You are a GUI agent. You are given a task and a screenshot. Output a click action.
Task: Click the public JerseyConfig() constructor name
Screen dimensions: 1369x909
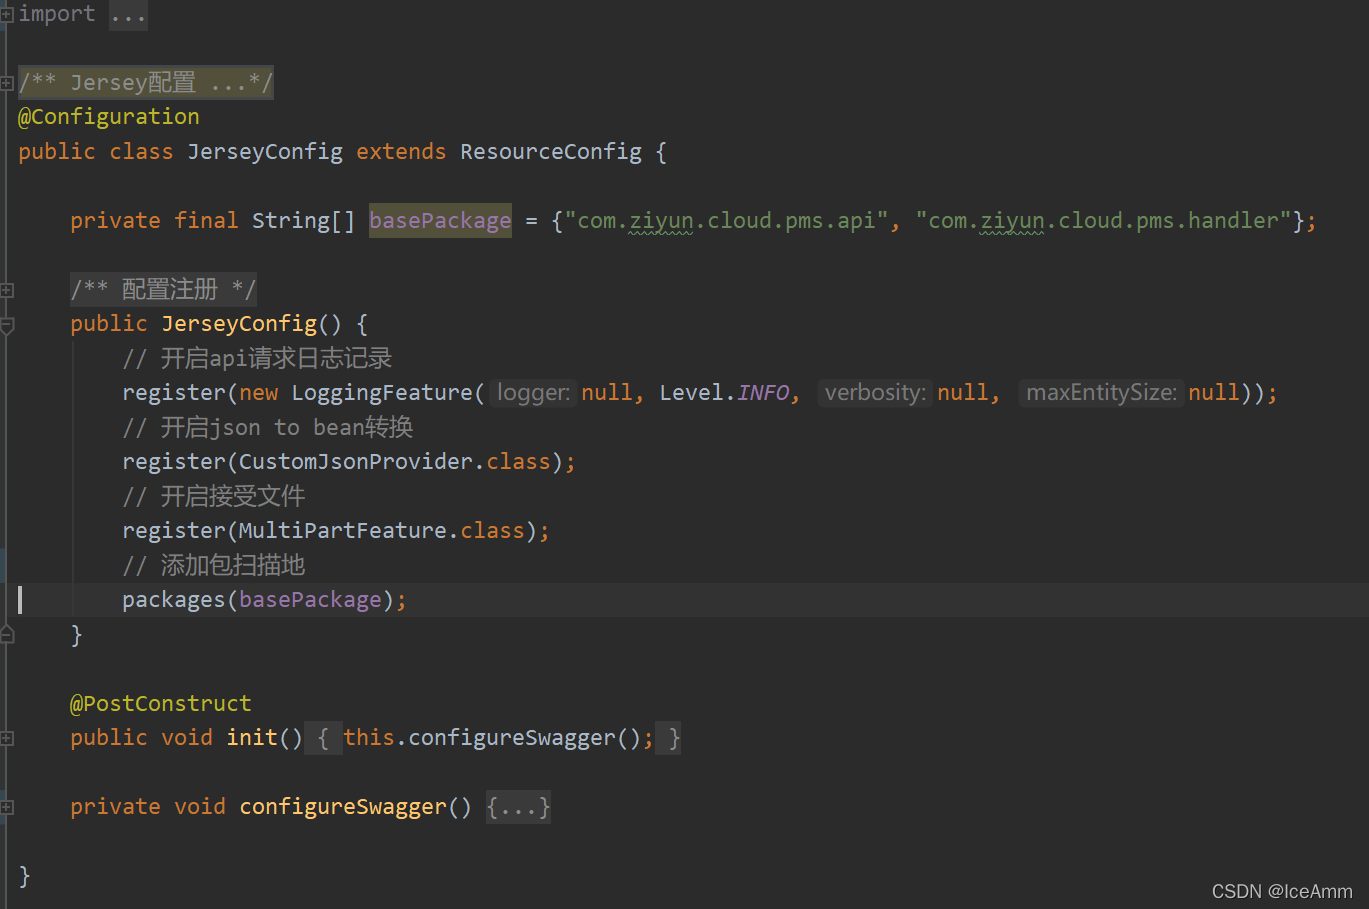click(x=239, y=324)
